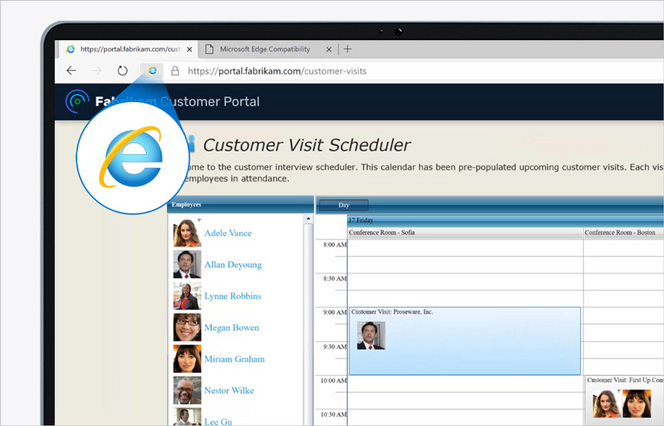Open a new tab with the plus icon
The height and width of the screenshot is (426, 664).
pos(348,49)
